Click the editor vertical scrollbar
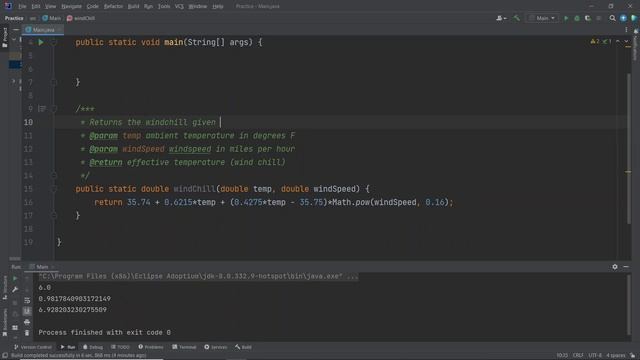 coord(629,149)
